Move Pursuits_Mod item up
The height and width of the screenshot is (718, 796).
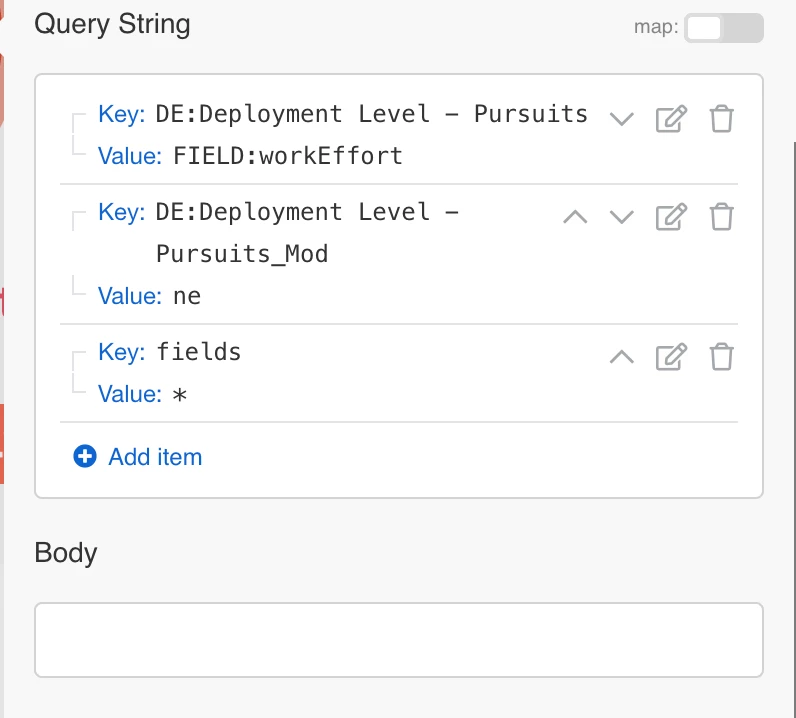[575, 216]
